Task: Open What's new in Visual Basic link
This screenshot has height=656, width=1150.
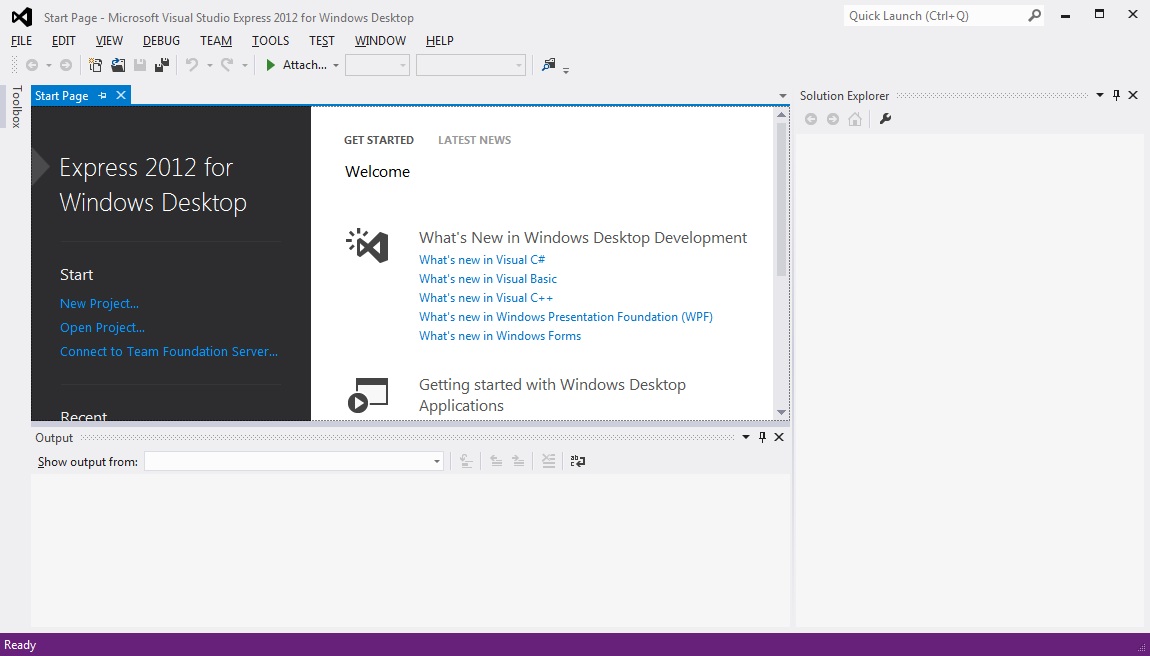Action: [x=488, y=279]
